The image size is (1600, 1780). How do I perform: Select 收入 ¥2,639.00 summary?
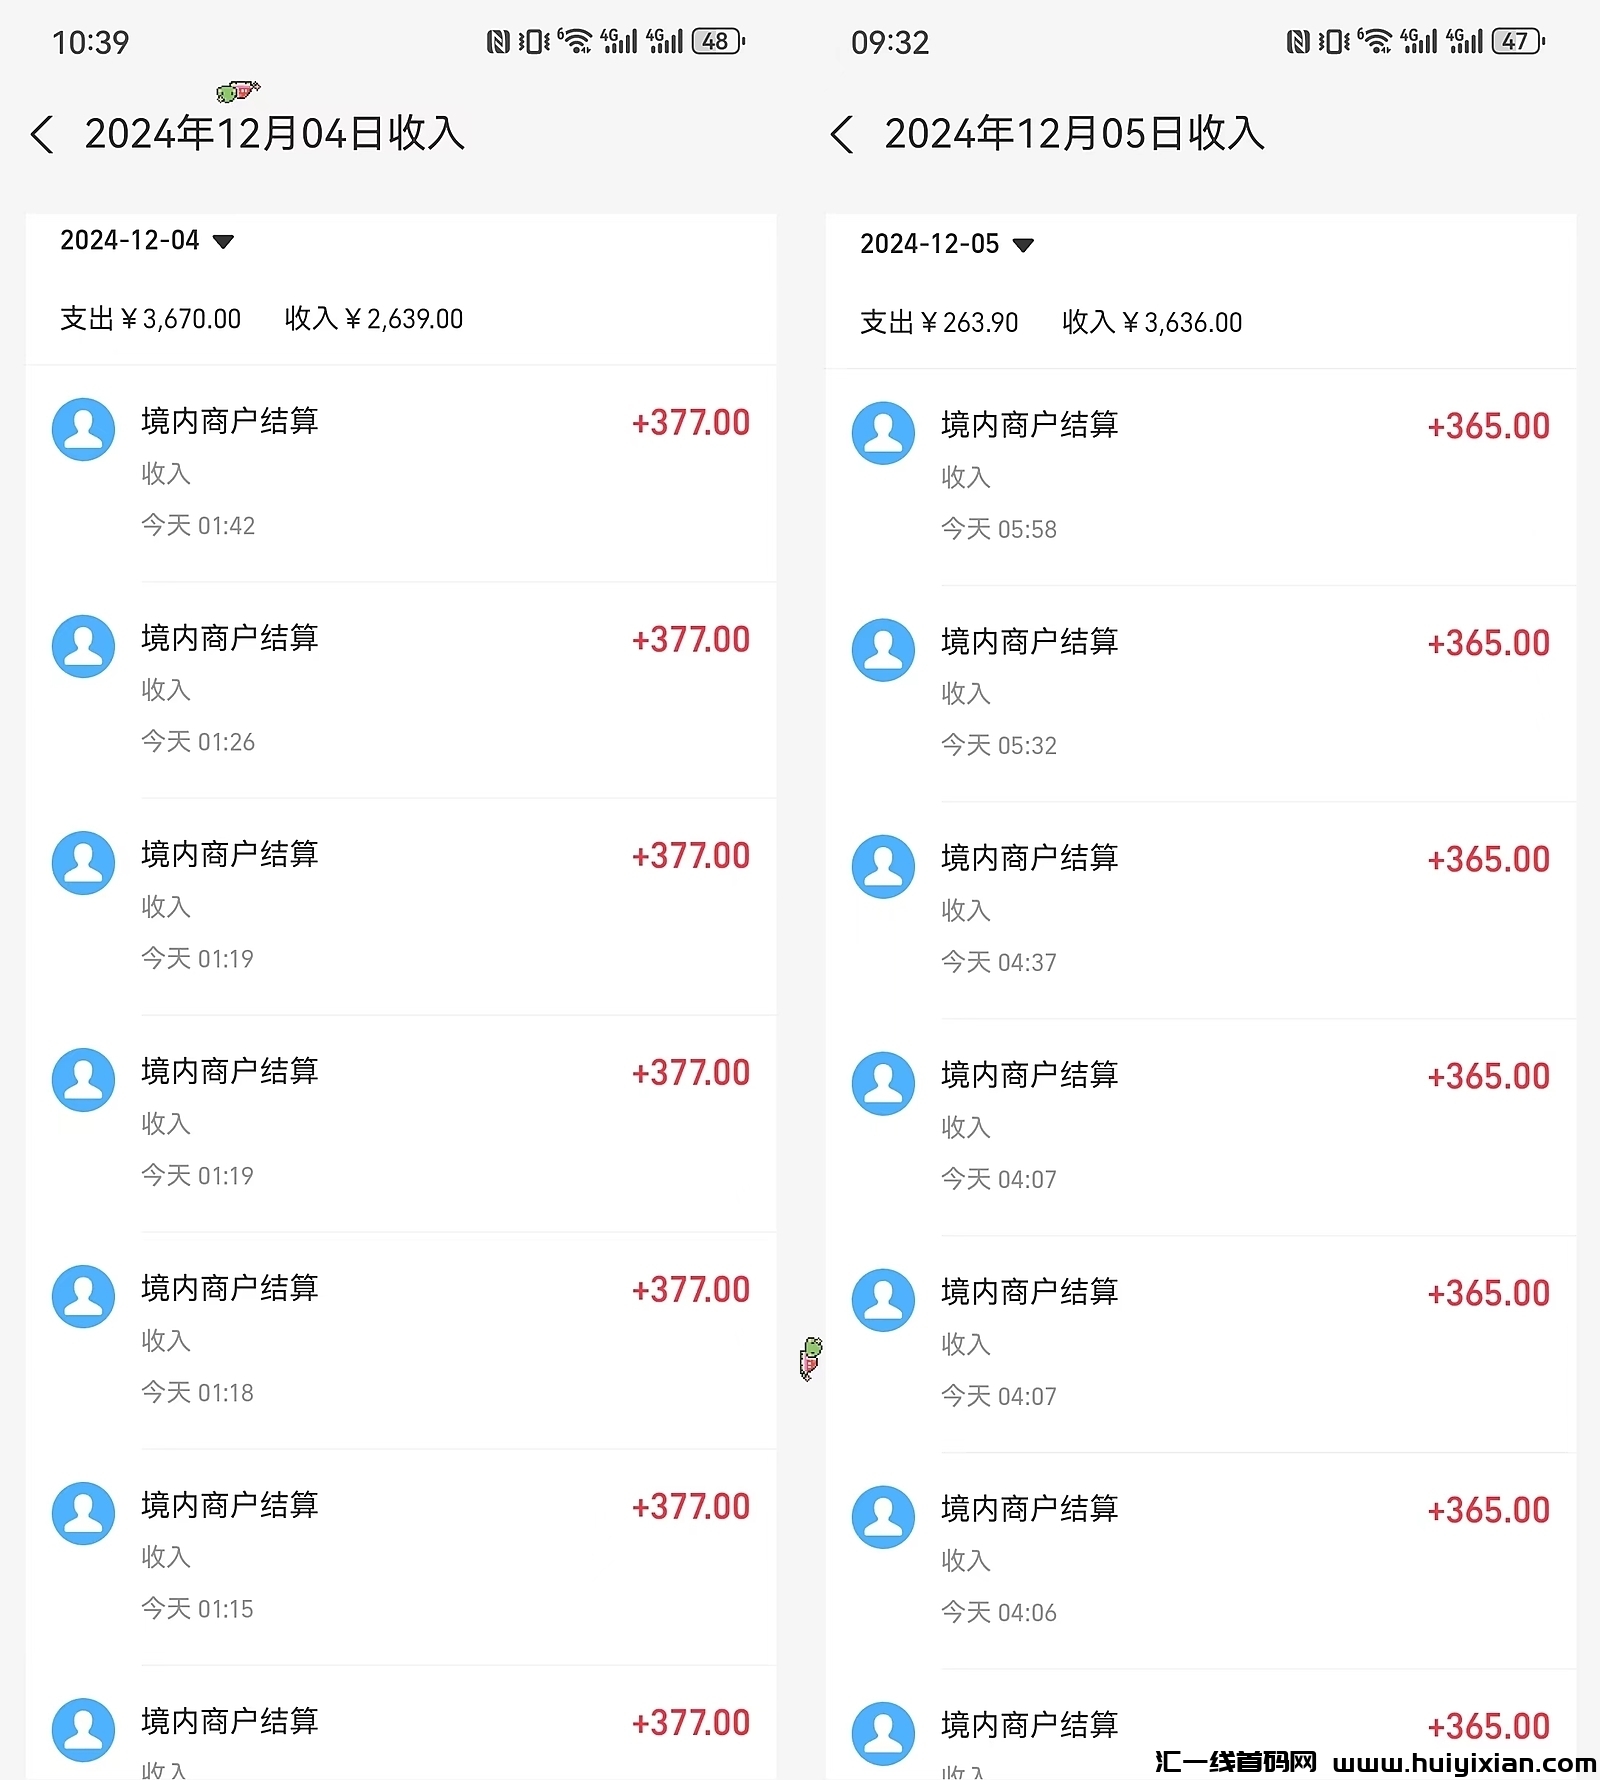coord(374,319)
